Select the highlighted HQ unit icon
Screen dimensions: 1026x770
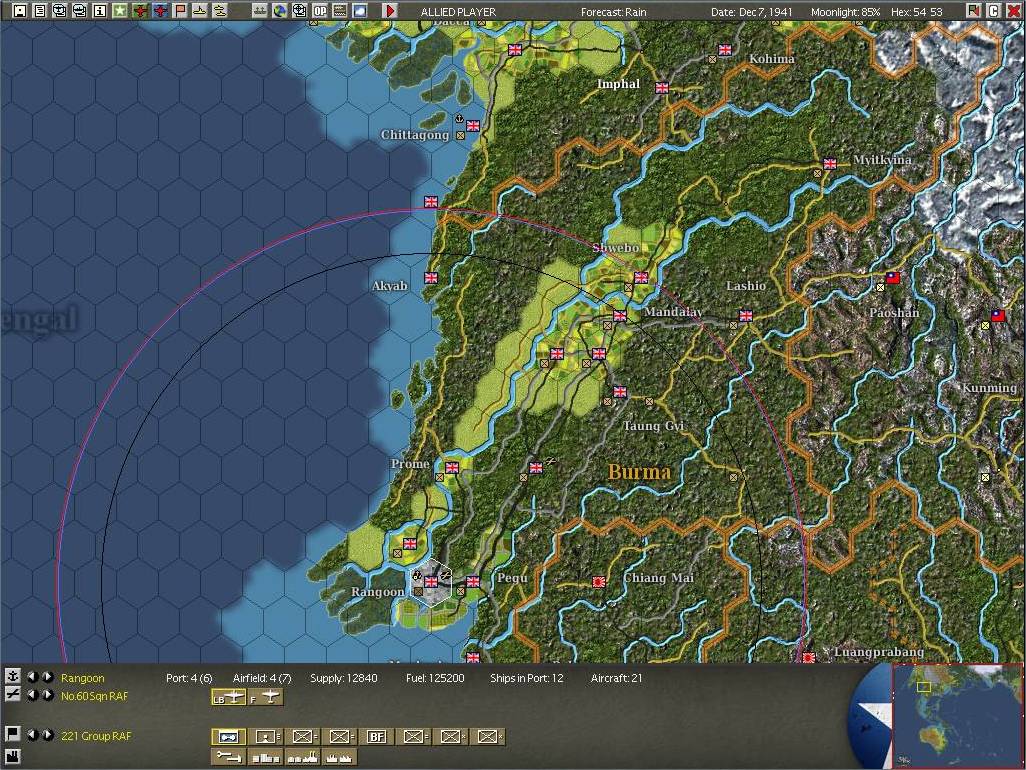coord(228,737)
